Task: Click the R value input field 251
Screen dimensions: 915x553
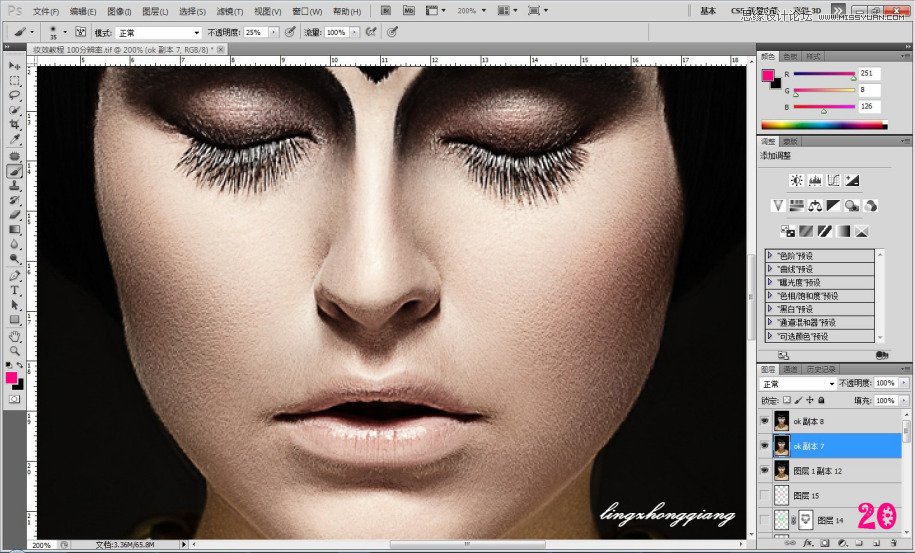Action: pyautogui.click(x=869, y=74)
